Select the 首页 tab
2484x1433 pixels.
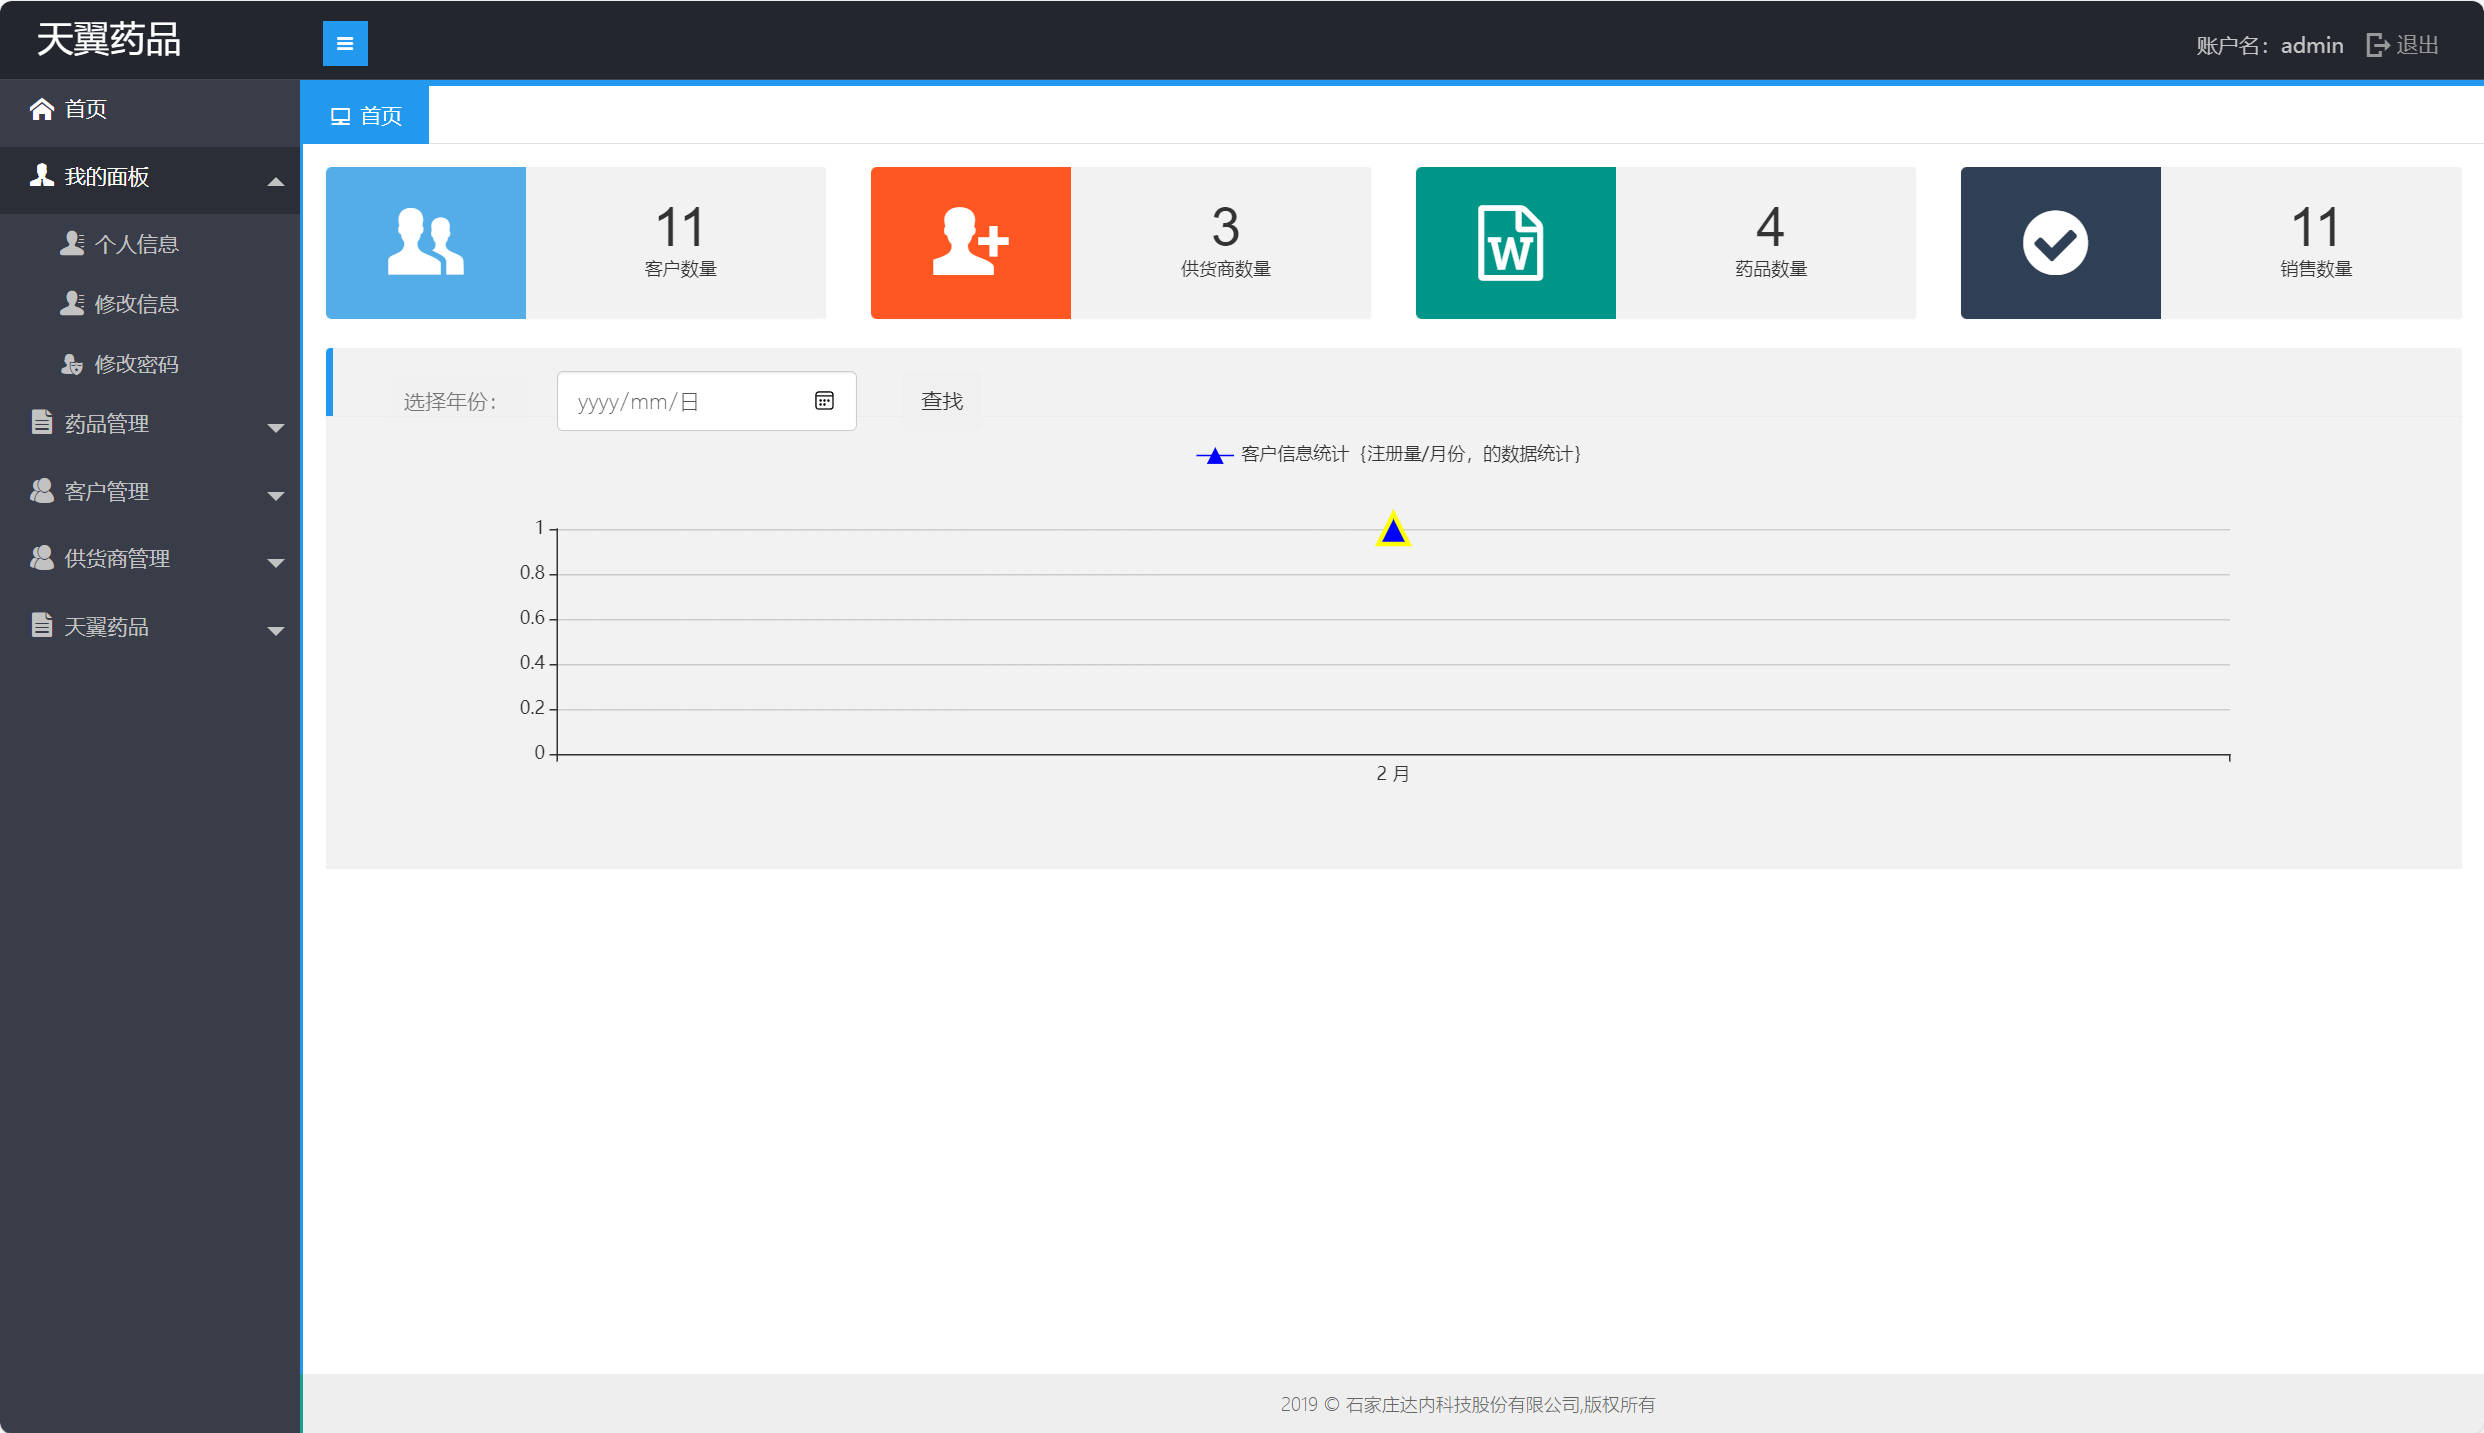click(x=366, y=116)
